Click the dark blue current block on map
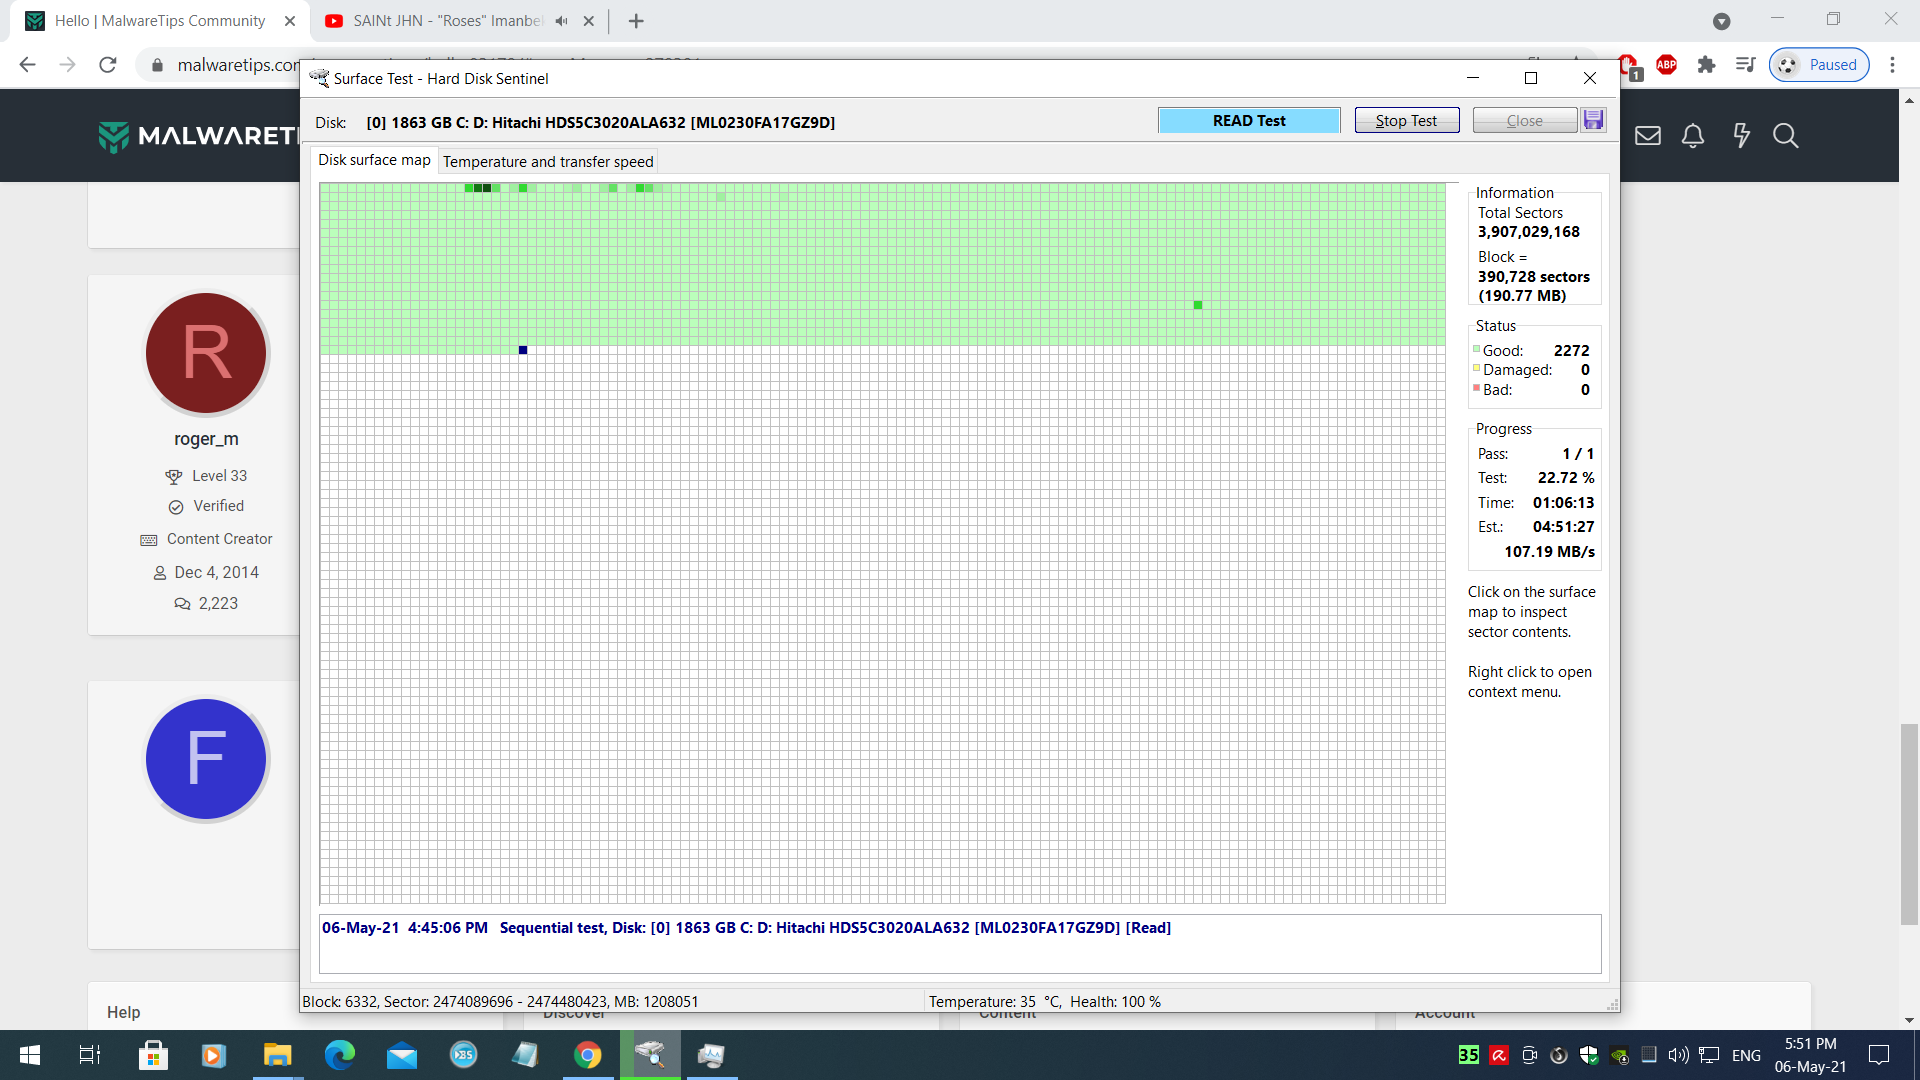The width and height of the screenshot is (1920, 1080). coord(523,350)
